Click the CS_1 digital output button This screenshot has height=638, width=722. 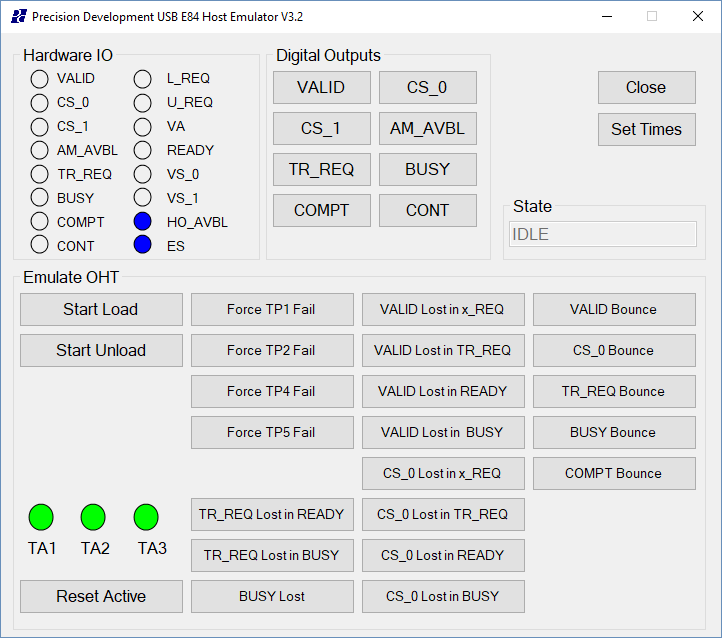[321, 128]
